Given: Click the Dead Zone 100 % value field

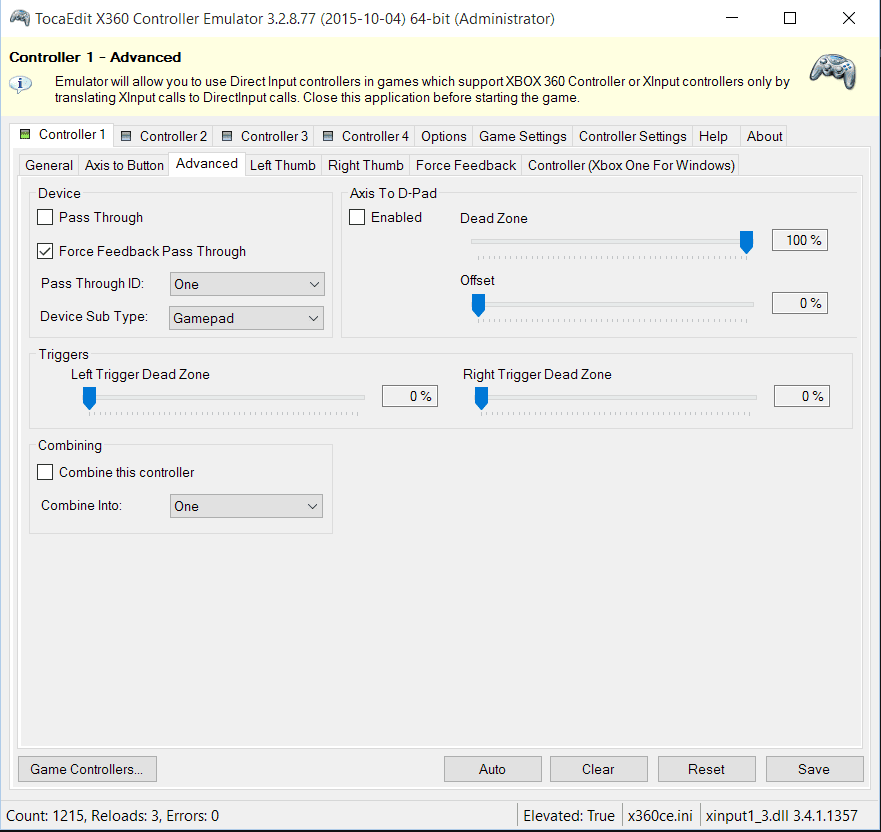Looking at the screenshot, I should coord(800,240).
